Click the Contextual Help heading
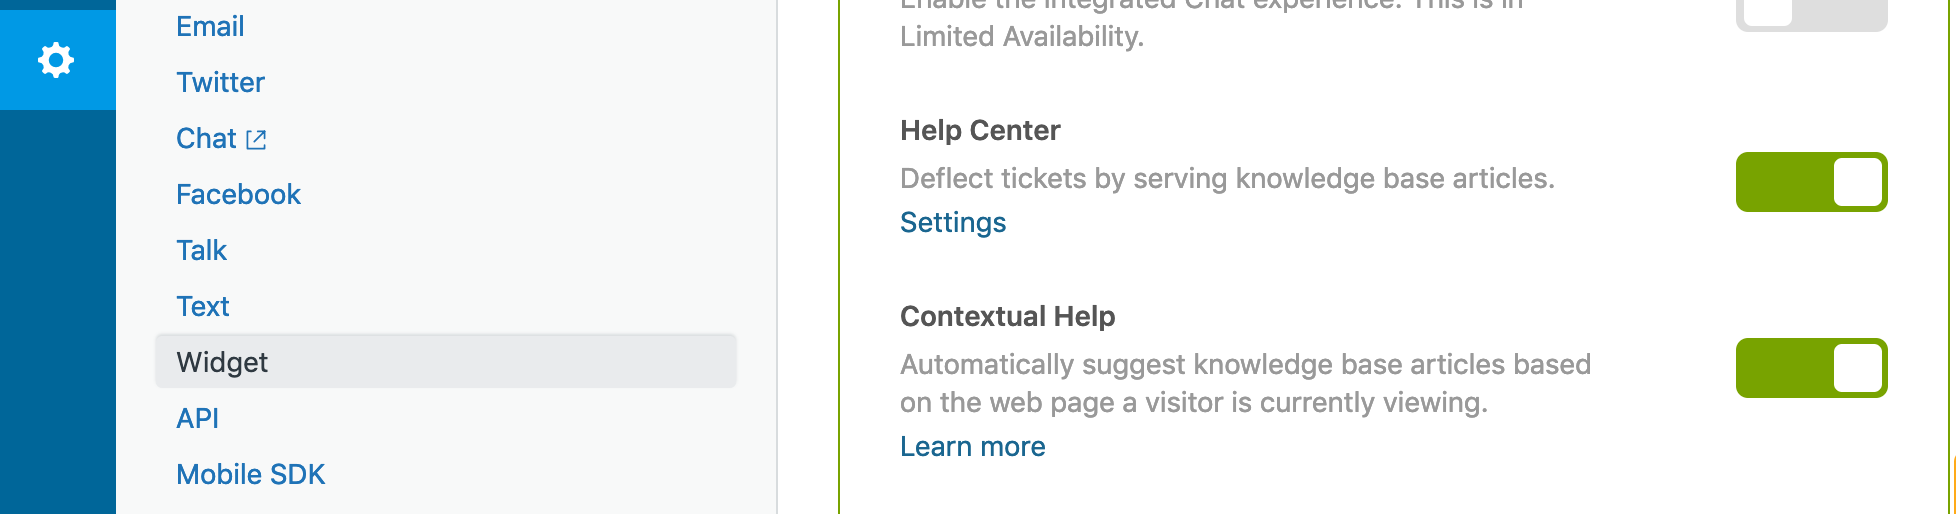 (1007, 316)
